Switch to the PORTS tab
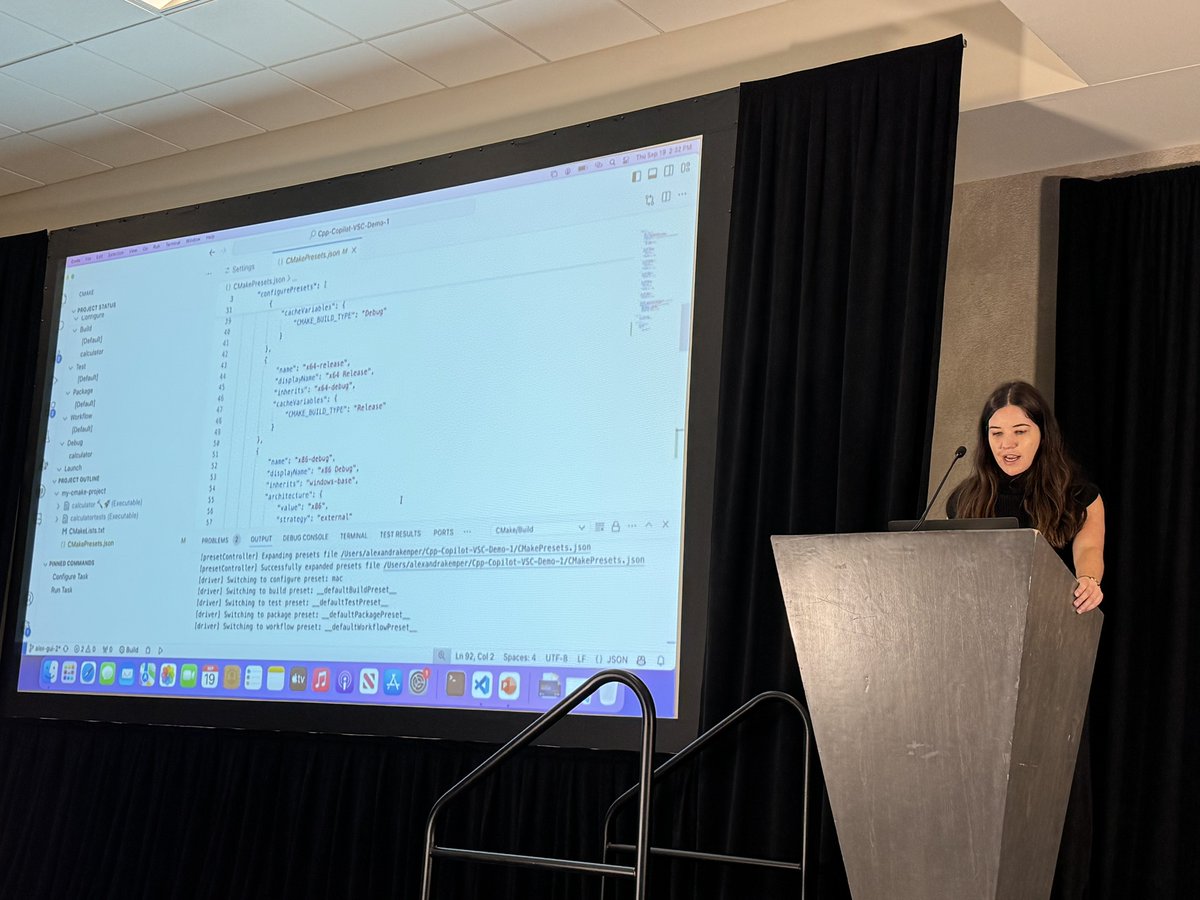The image size is (1200, 900). [443, 533]
